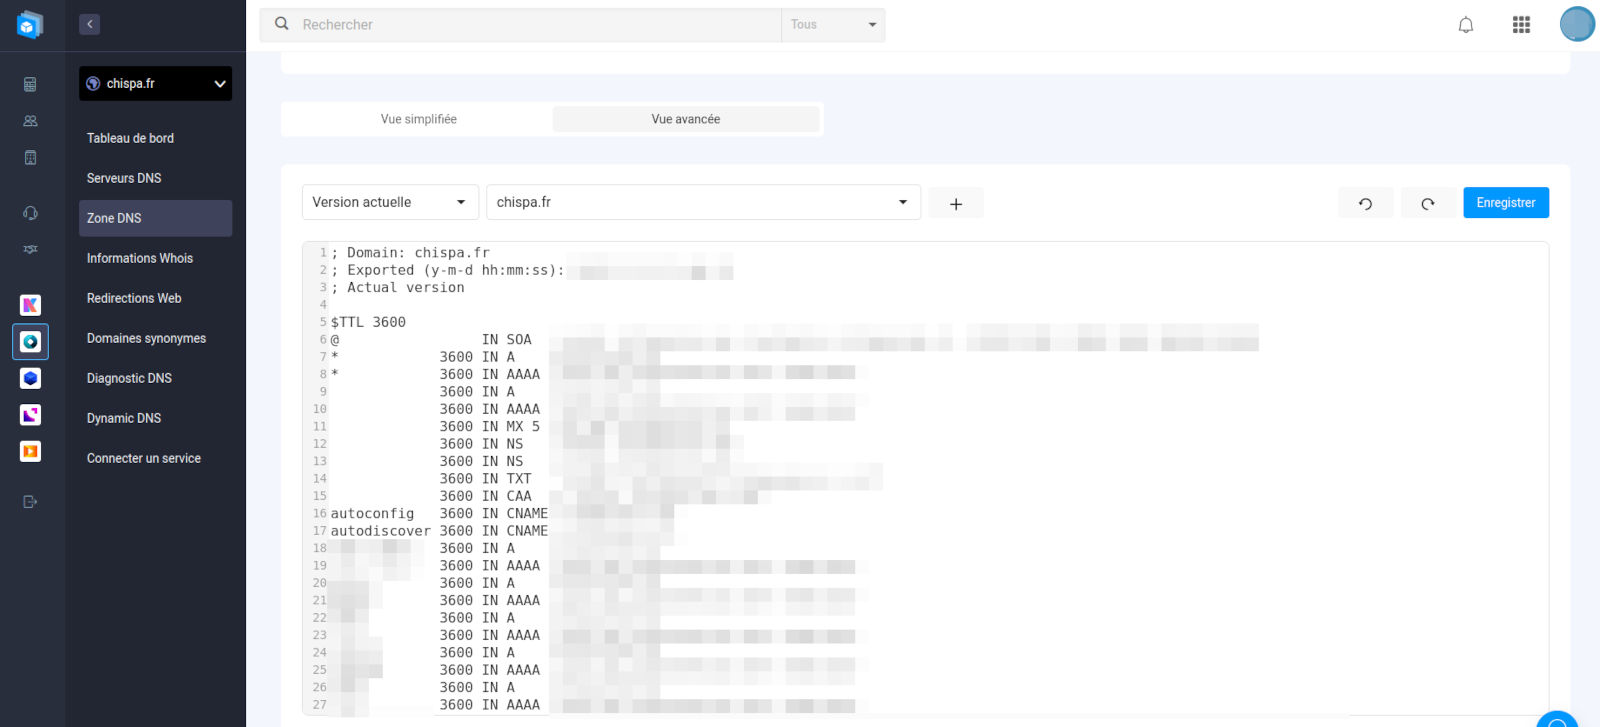Click the users group sidebar icon

30,121
